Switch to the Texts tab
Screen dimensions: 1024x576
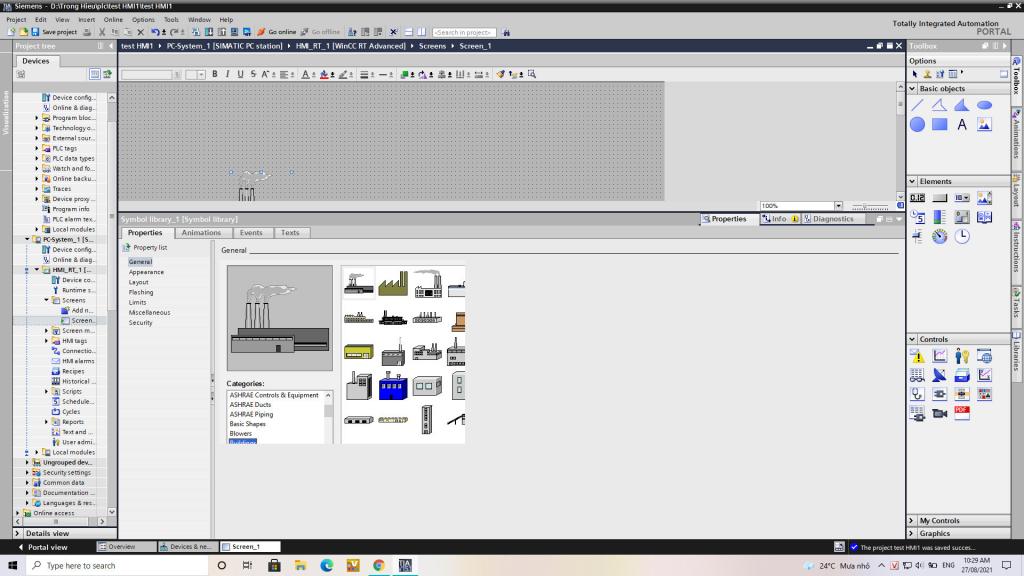coord(290,232)
